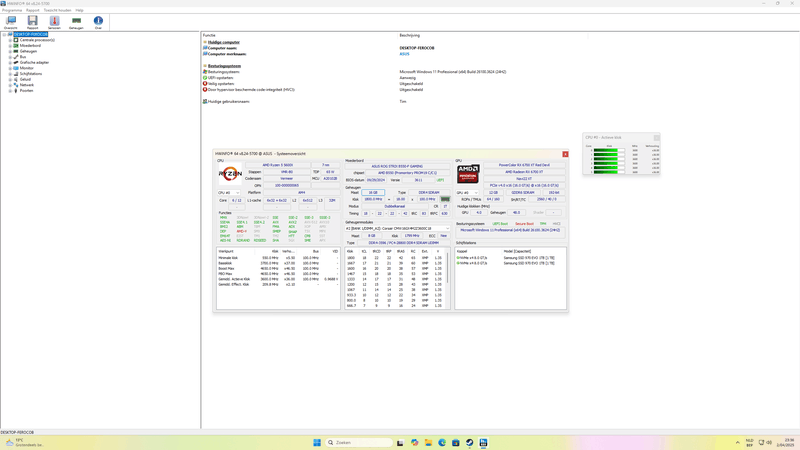
Task: Open the Overzicht summary toolbar icon
Action: [11, 22]
